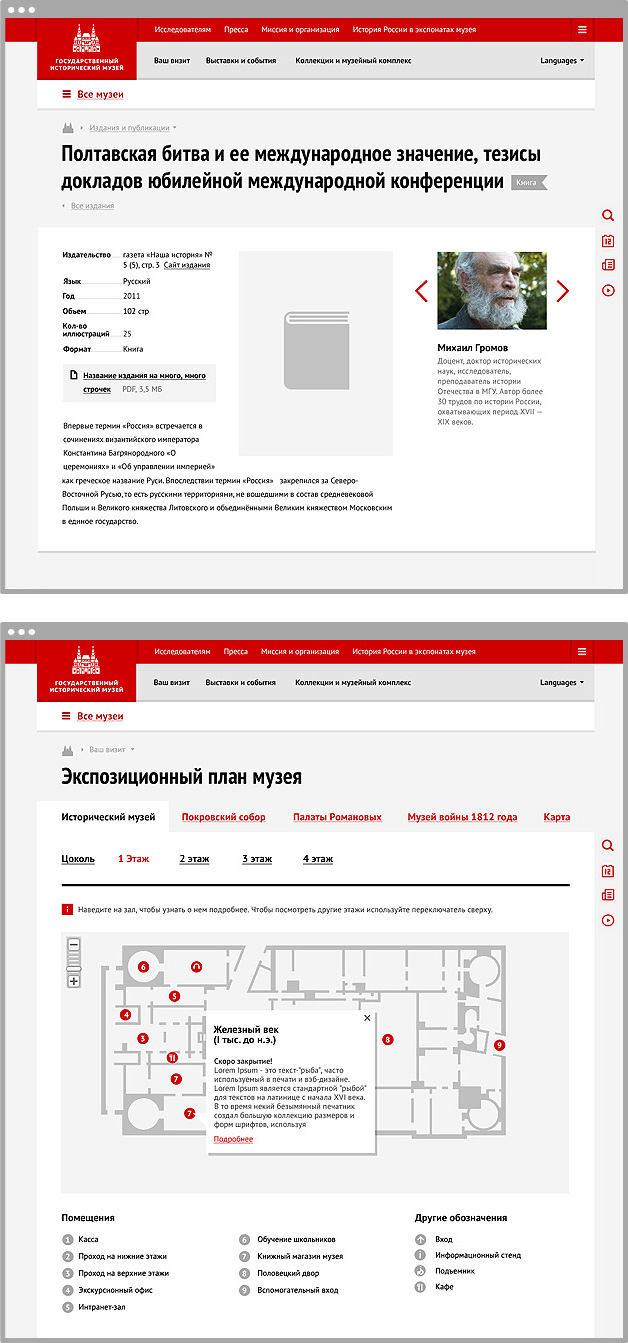The height and width of the screenshot is (1343, 628).
Task: Expand 'Все музеи' in exposition plan window
Action: [93, 716]
